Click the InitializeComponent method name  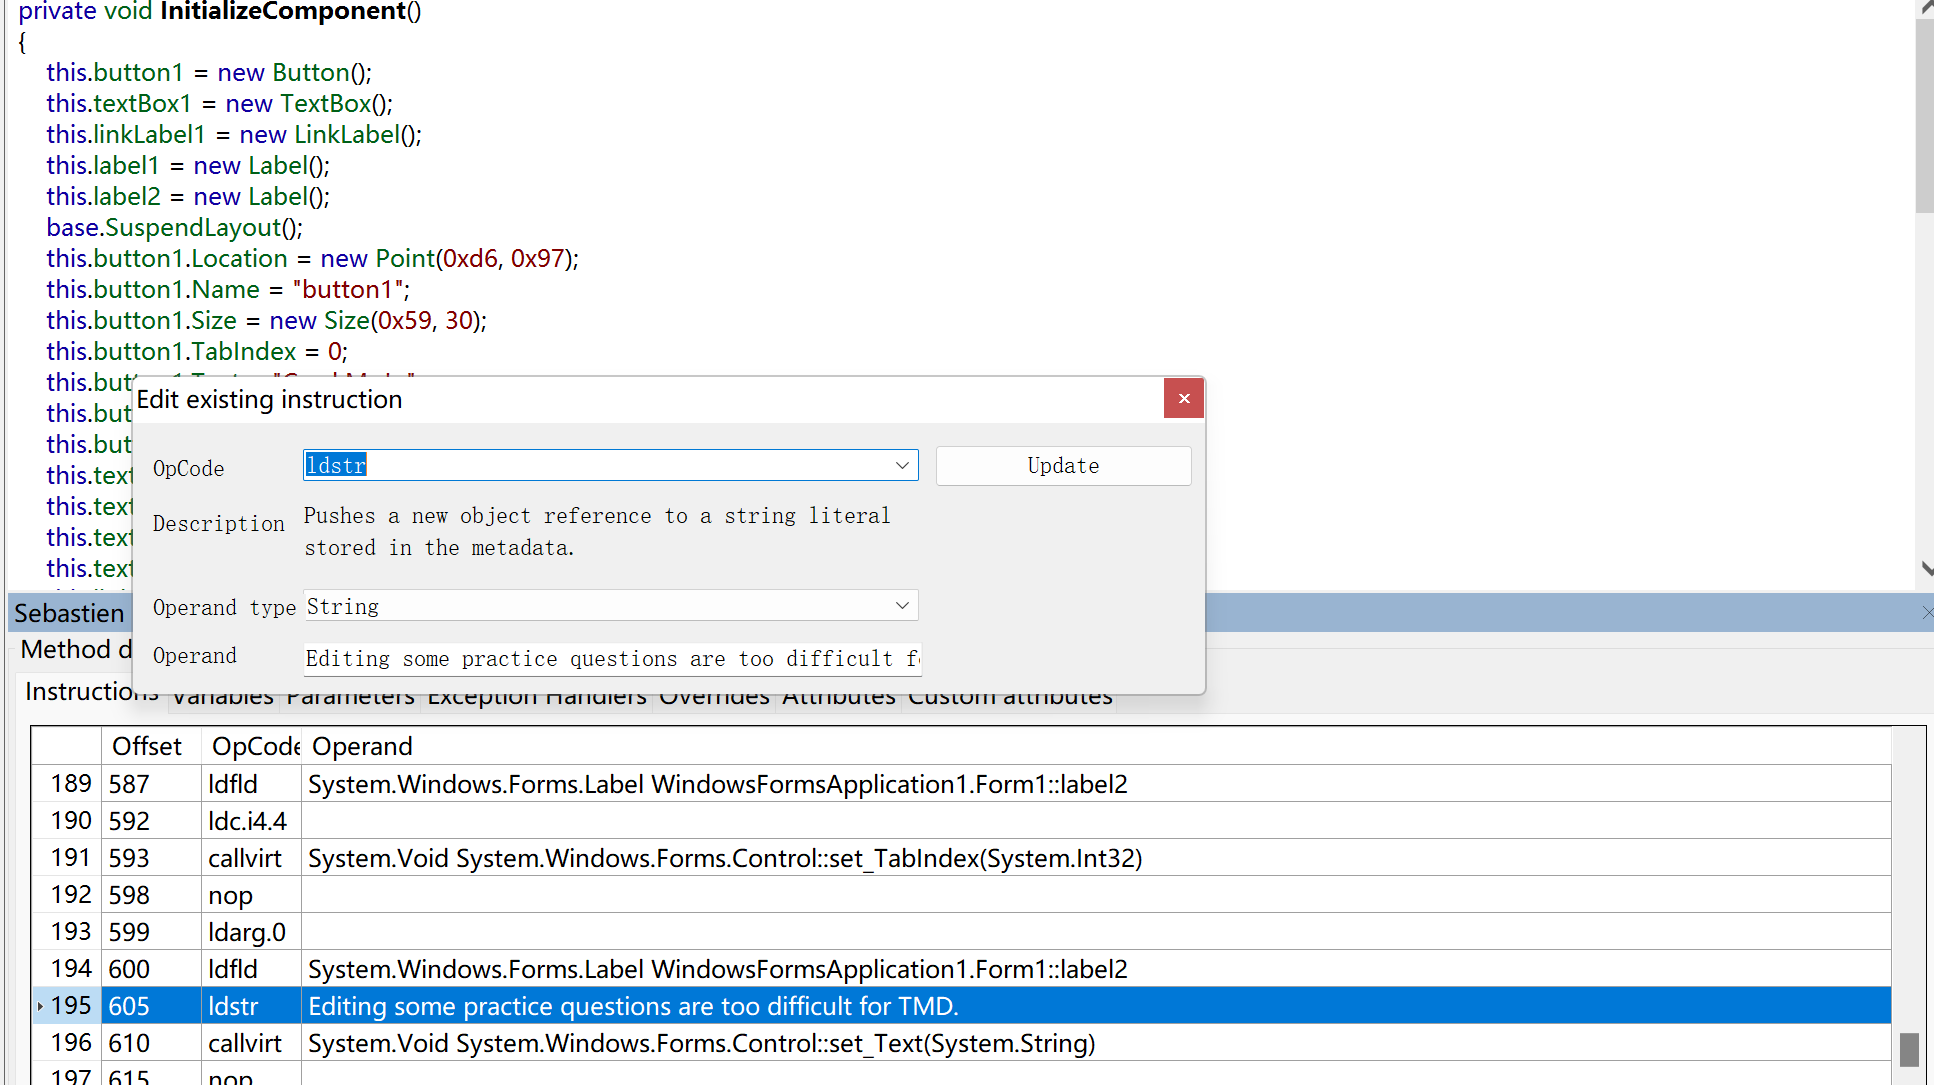pyautogui.click(x=283, y=12)
